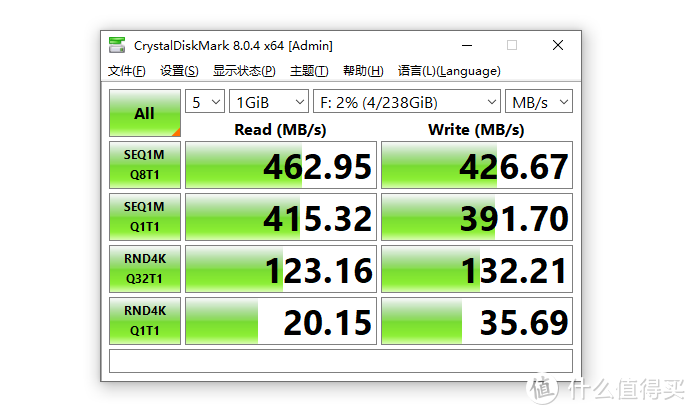Viewport: 696px width, 415px height.
Task: Click the CrystalDiskMark app icon in title bar
Action: 117,45
